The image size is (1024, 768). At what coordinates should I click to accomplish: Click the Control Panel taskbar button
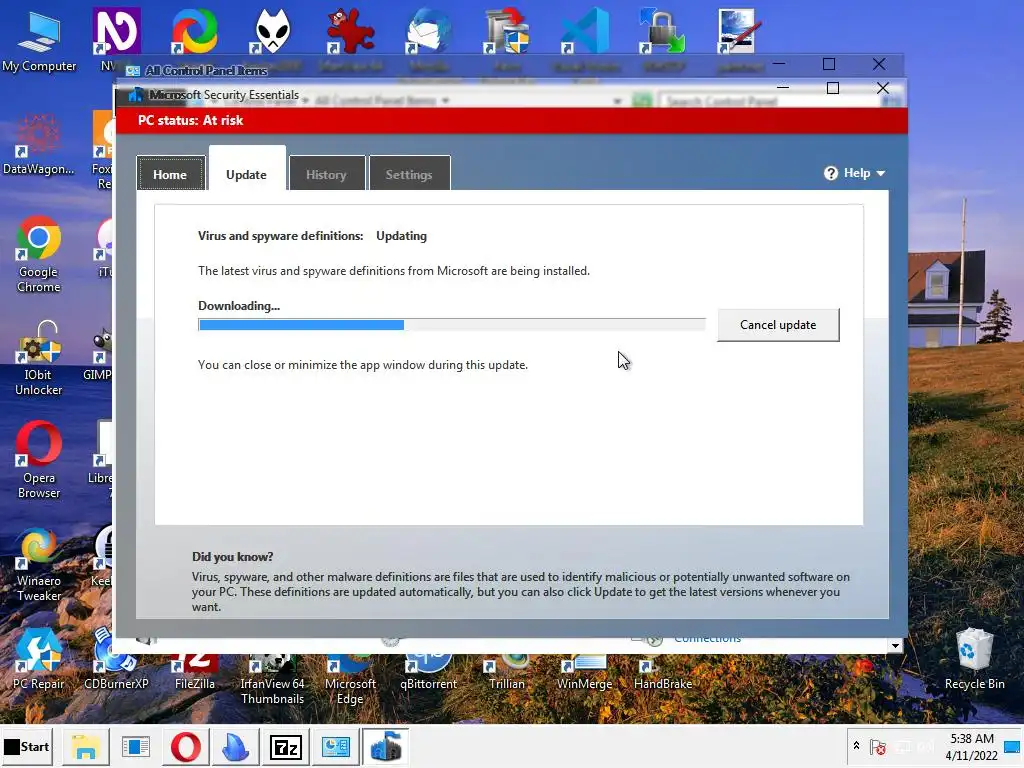coord(336,746)
